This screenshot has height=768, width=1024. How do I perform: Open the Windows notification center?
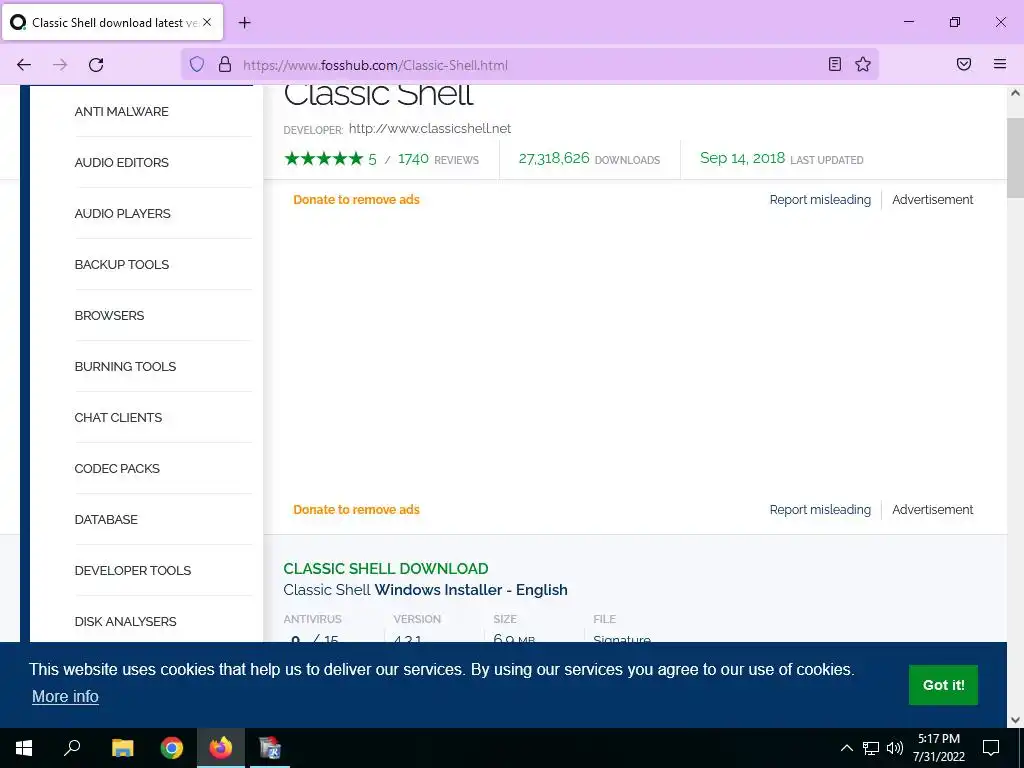[991, 748]
